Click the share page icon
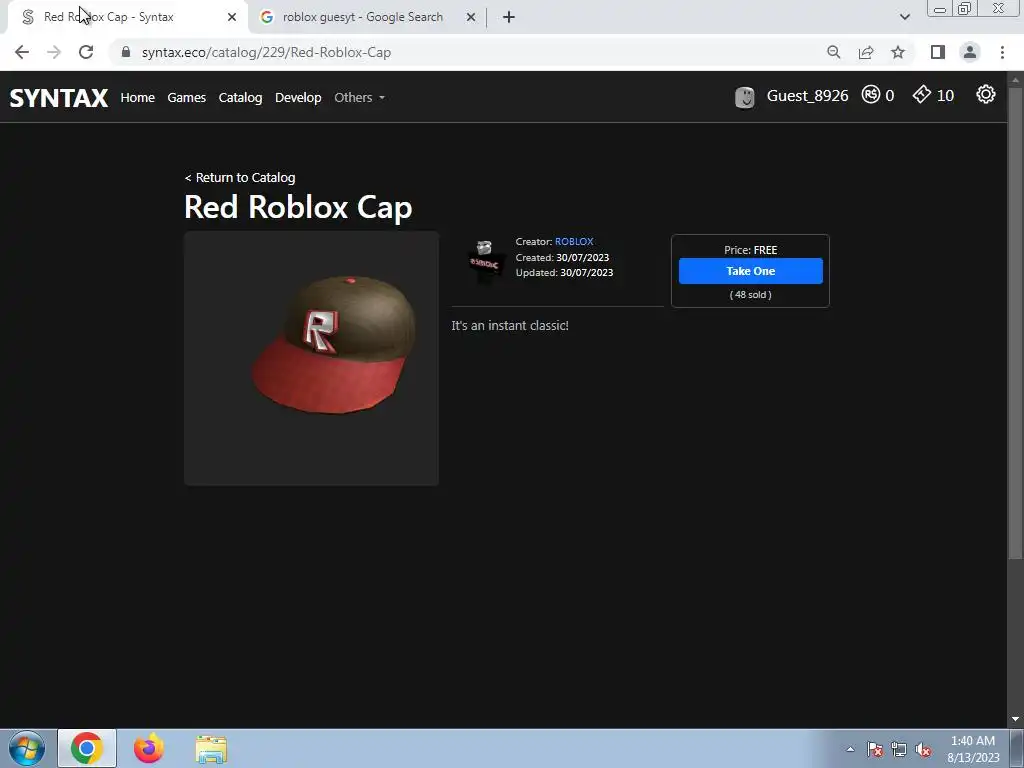This screenshot has height=768, width=1024. (x=866, y=52)
